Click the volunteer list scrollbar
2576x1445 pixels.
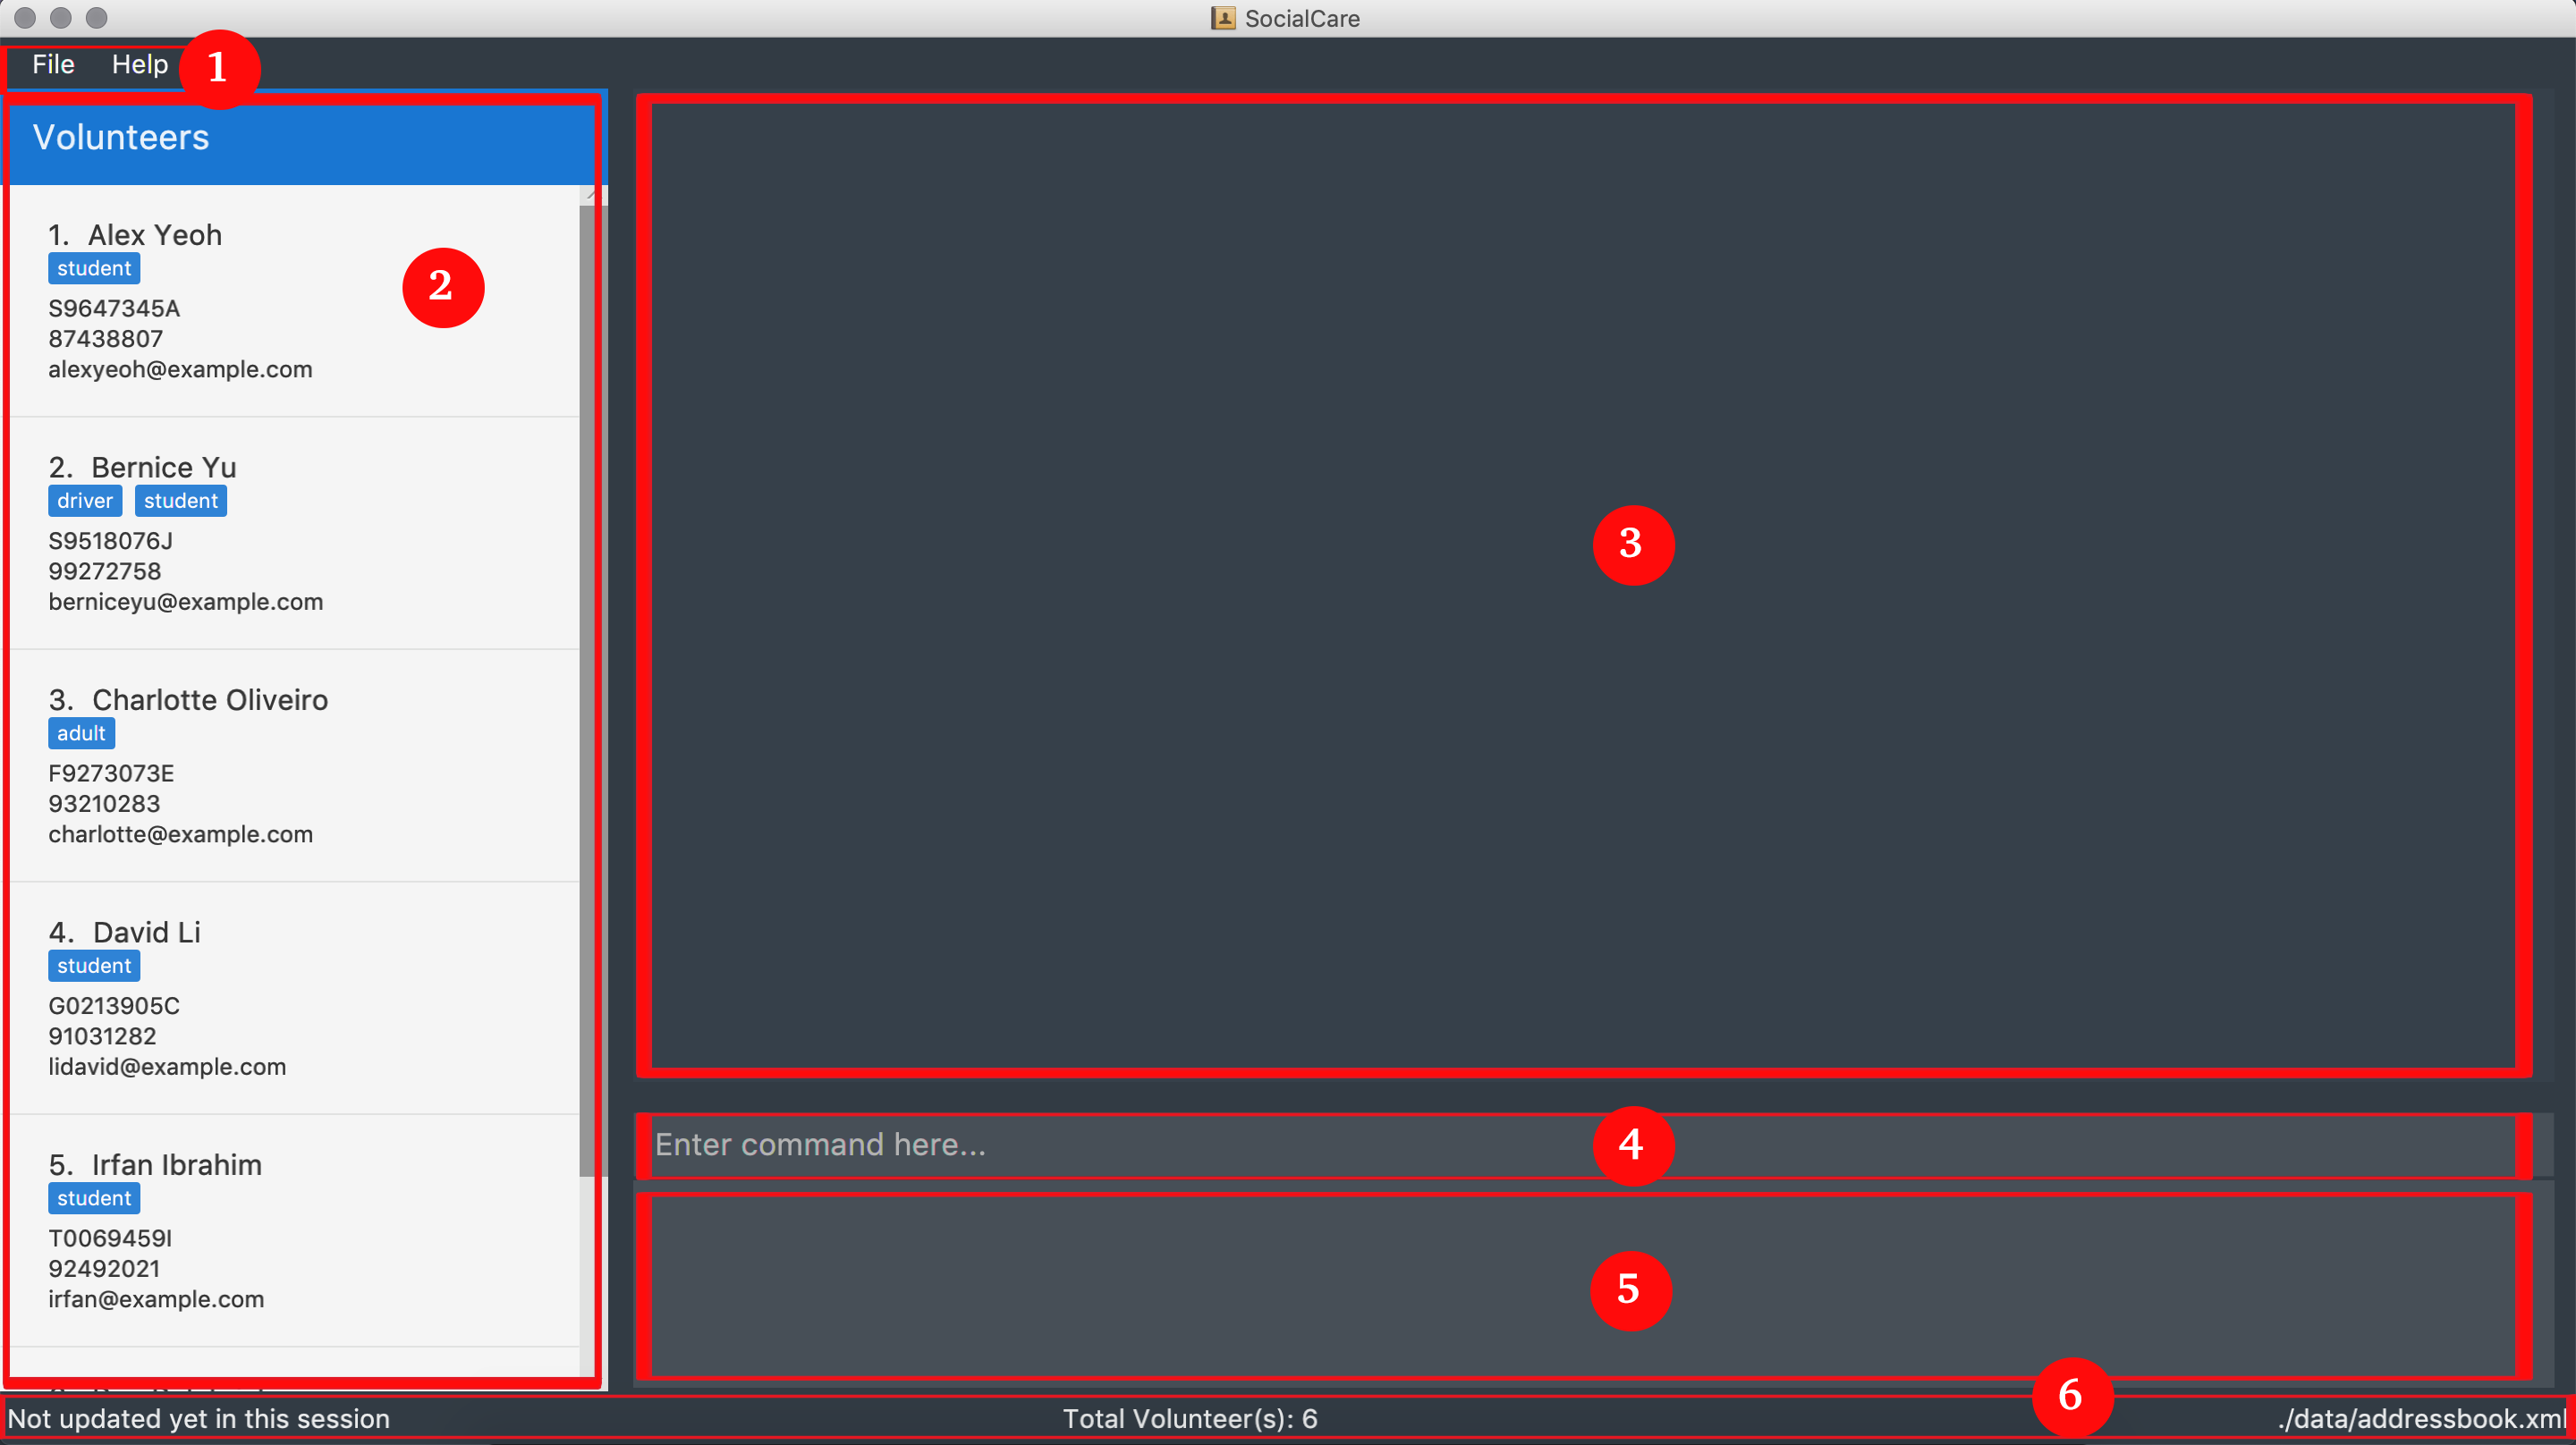pos(592,690)
